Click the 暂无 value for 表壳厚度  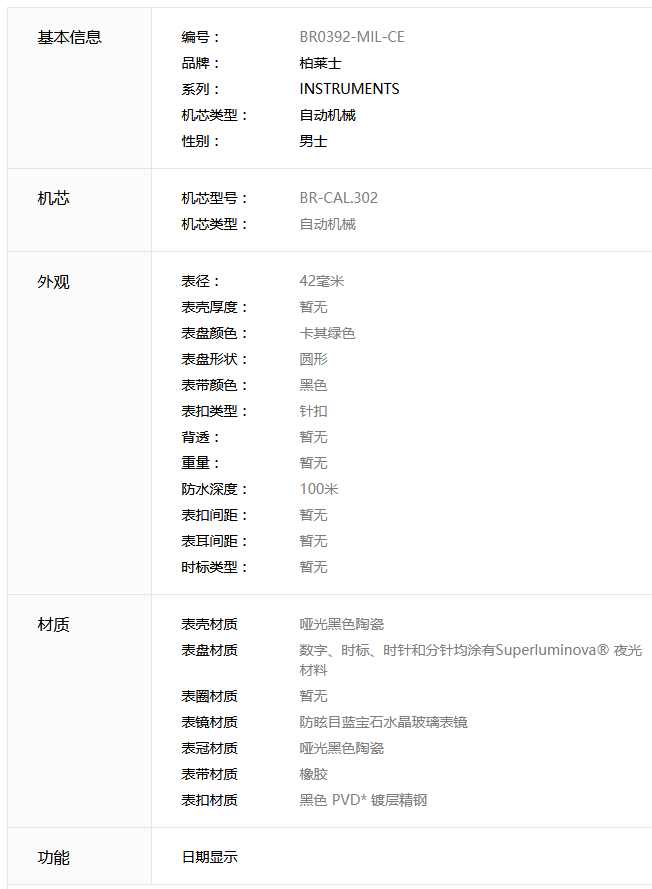(314, 307)
